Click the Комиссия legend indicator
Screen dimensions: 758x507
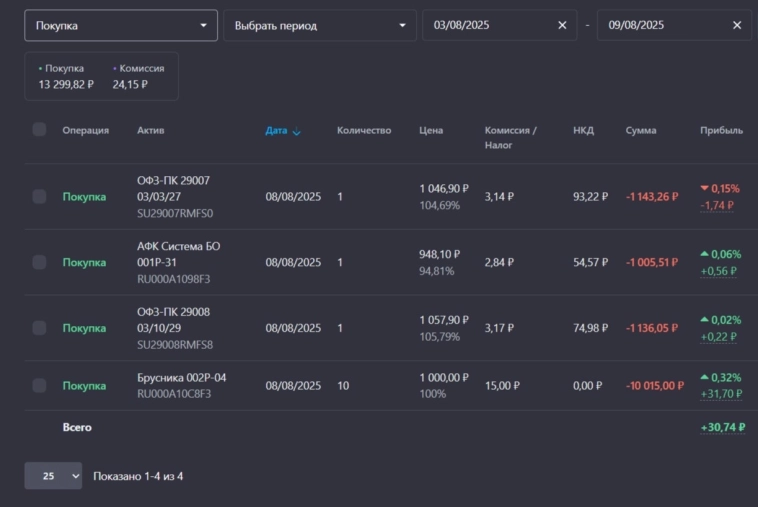click(115, 69)
